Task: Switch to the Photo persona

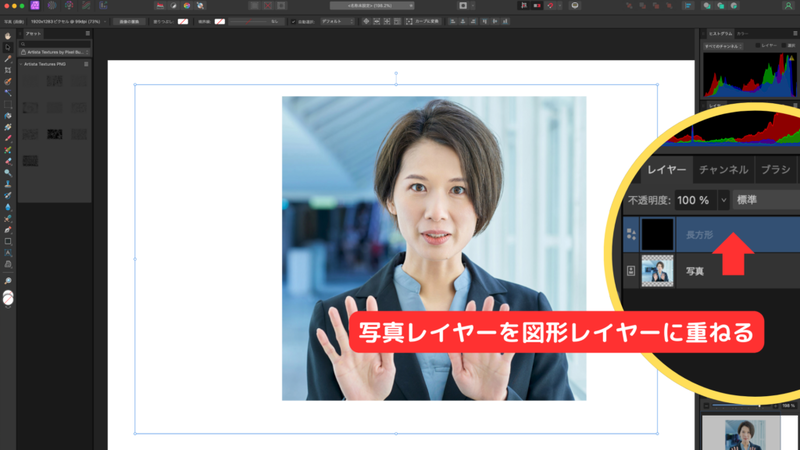Action: click(35, 6)
